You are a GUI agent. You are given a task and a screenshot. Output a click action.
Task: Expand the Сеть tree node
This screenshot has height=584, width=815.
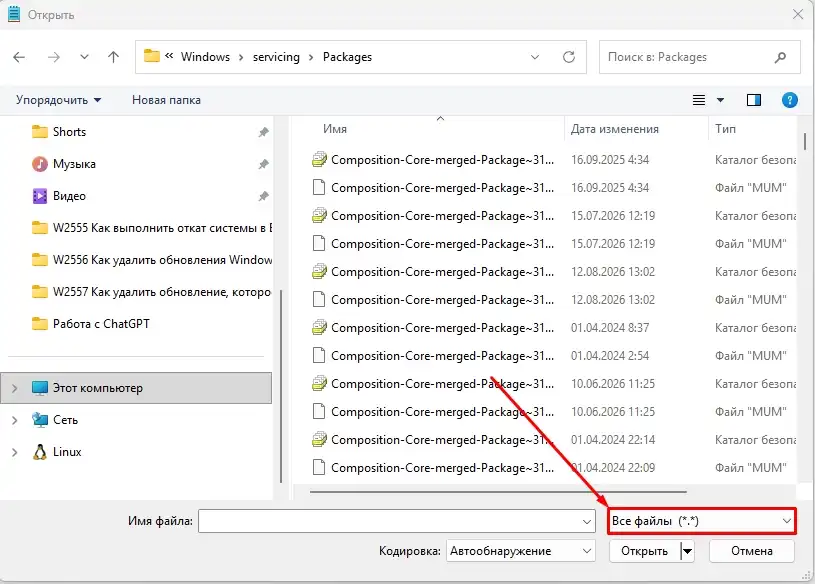(x=15, y=420)
